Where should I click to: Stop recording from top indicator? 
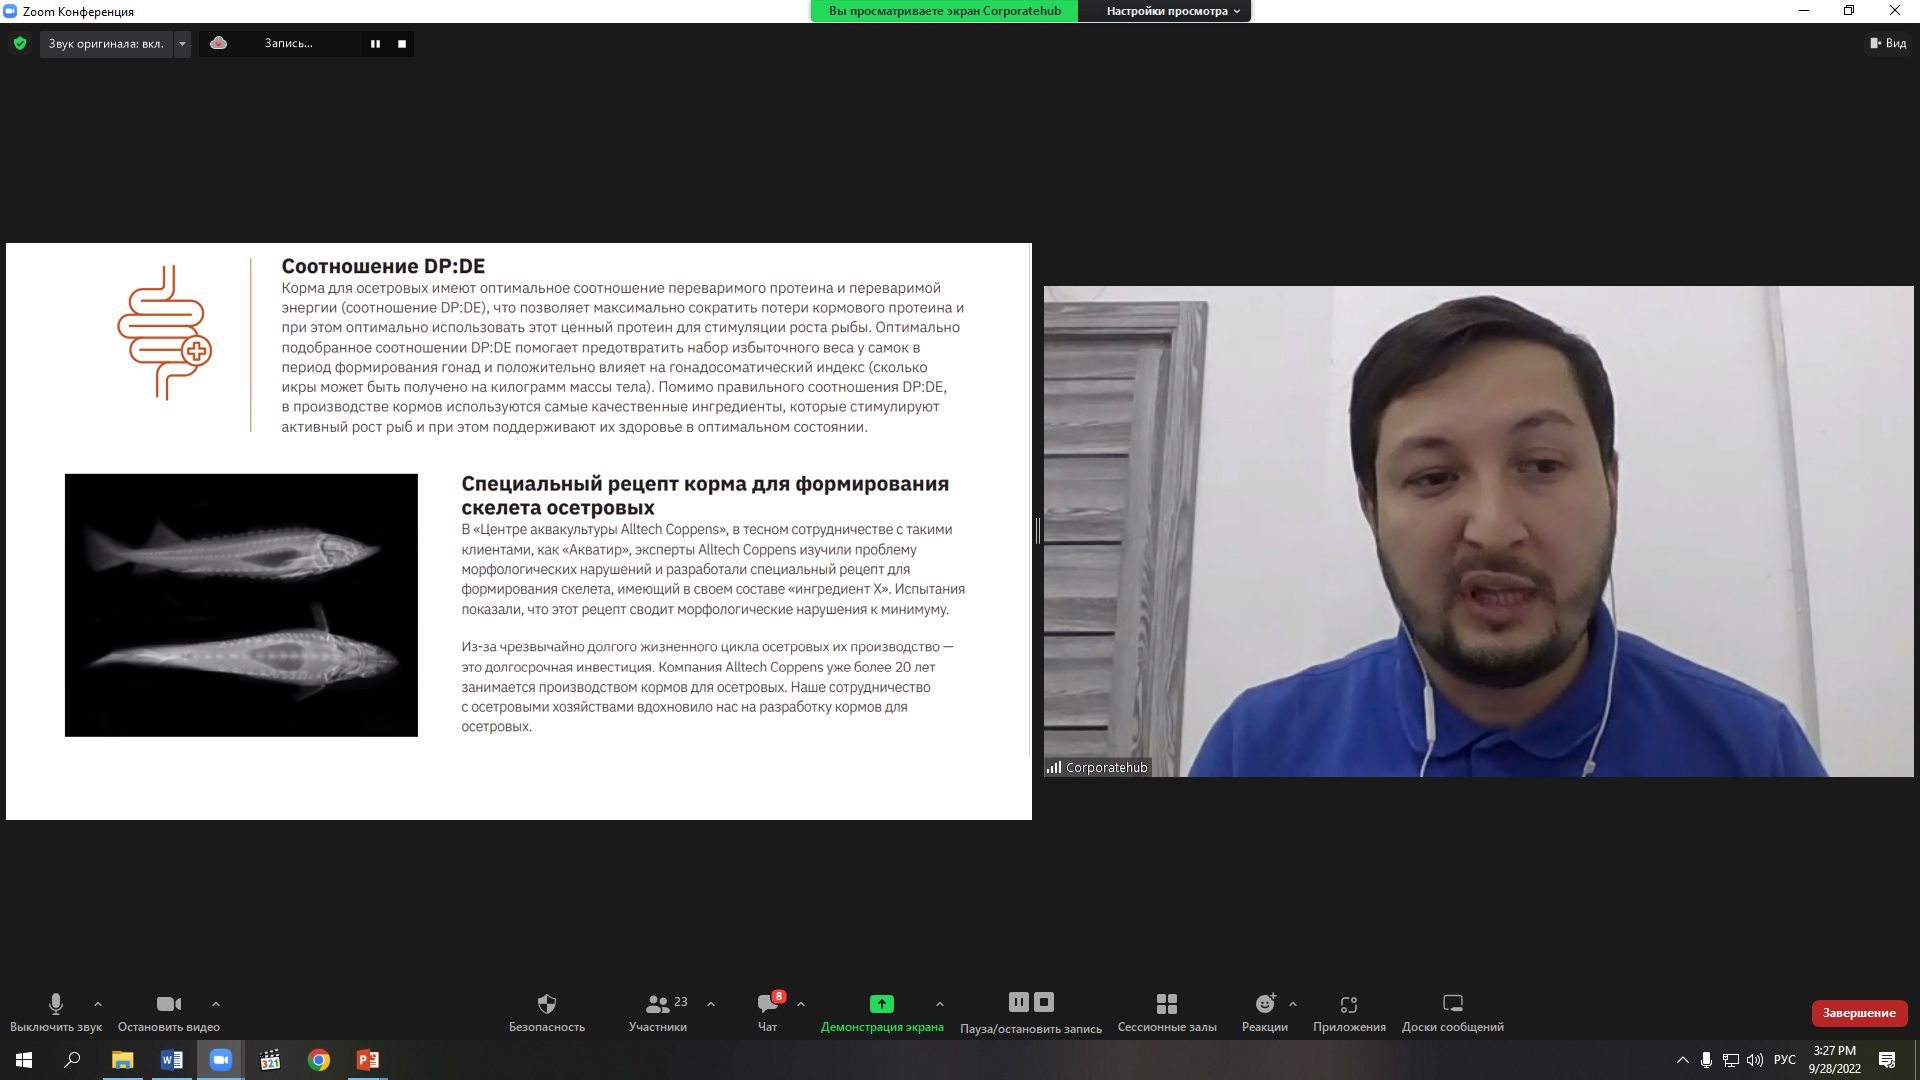click(402, 43)
